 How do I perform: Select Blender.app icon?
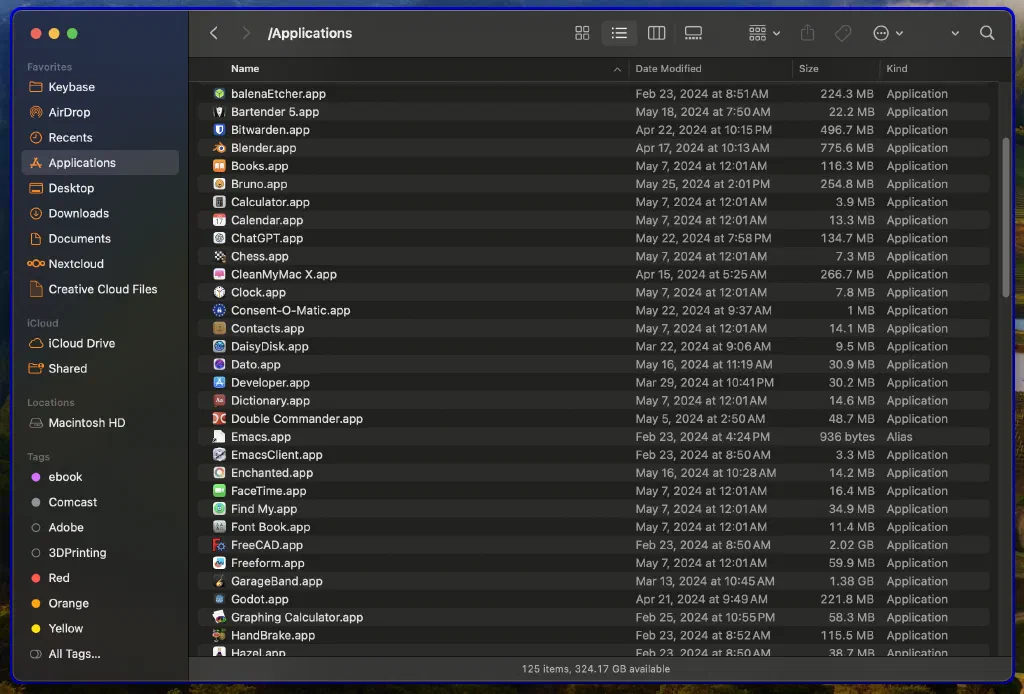point(219,148)
